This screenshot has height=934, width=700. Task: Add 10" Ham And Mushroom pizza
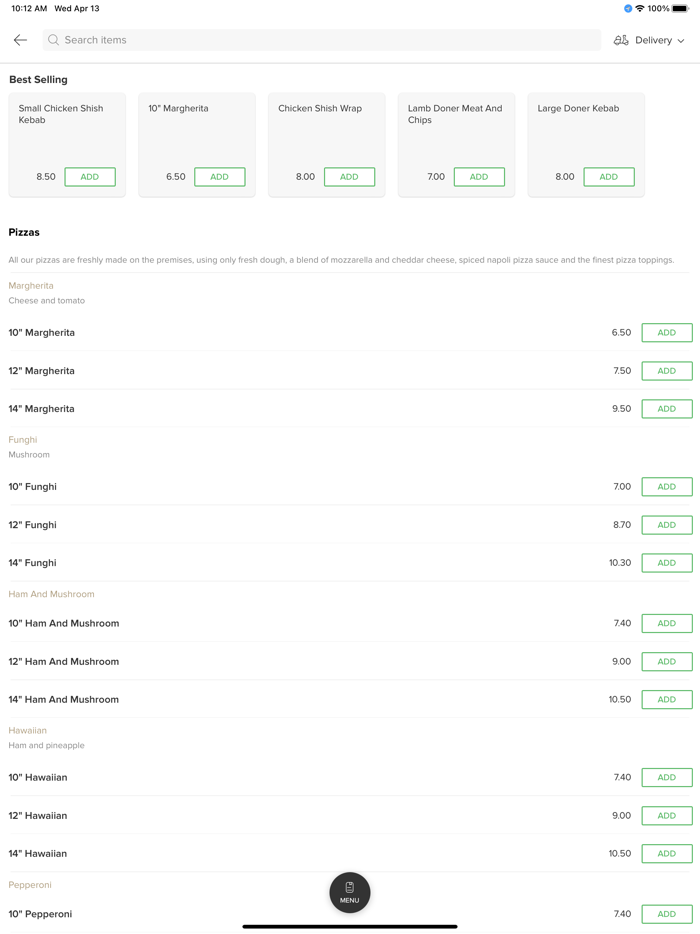666,623
